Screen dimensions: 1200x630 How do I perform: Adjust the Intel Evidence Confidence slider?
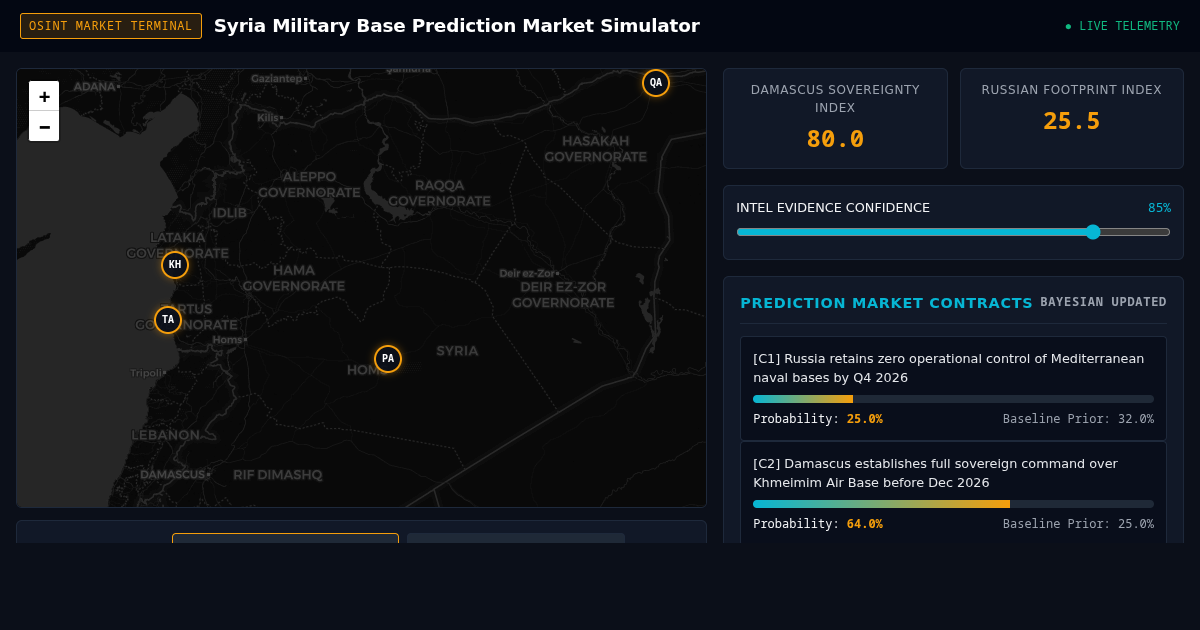point(953,232)
